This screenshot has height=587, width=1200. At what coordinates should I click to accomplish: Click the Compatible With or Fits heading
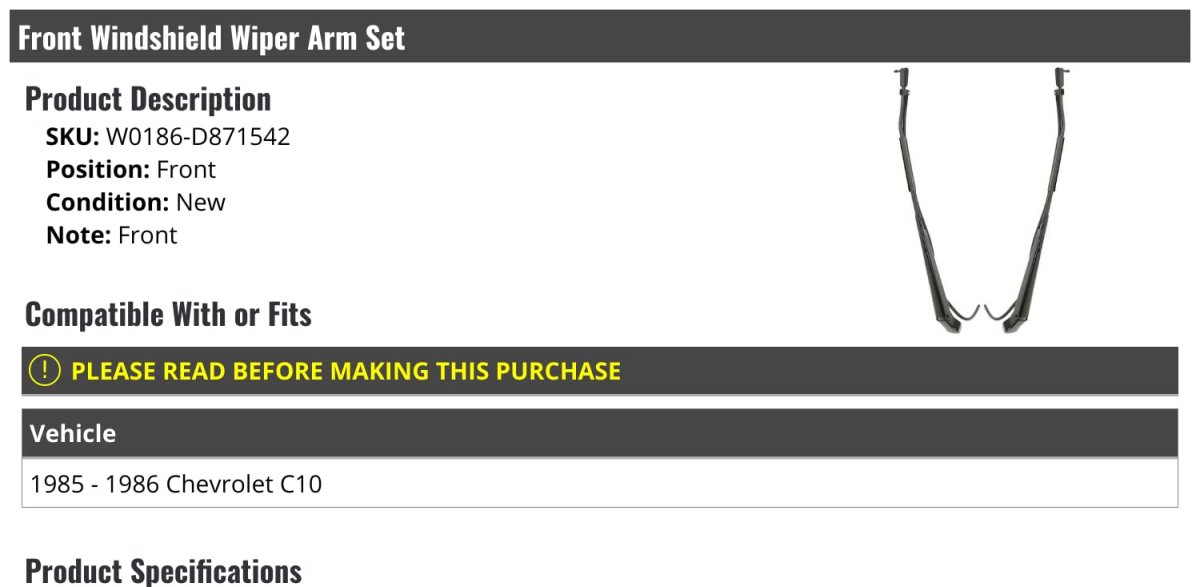[x=168, y=315]
